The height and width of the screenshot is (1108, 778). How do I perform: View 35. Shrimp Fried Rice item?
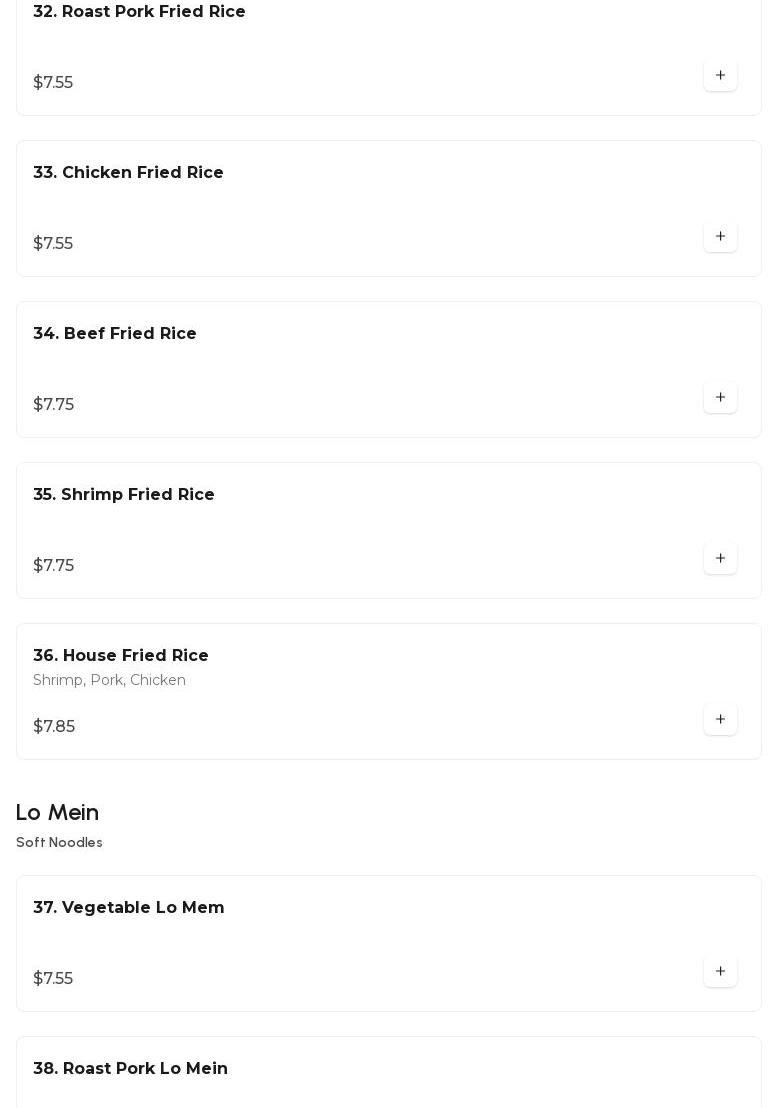tap(124, 495)
